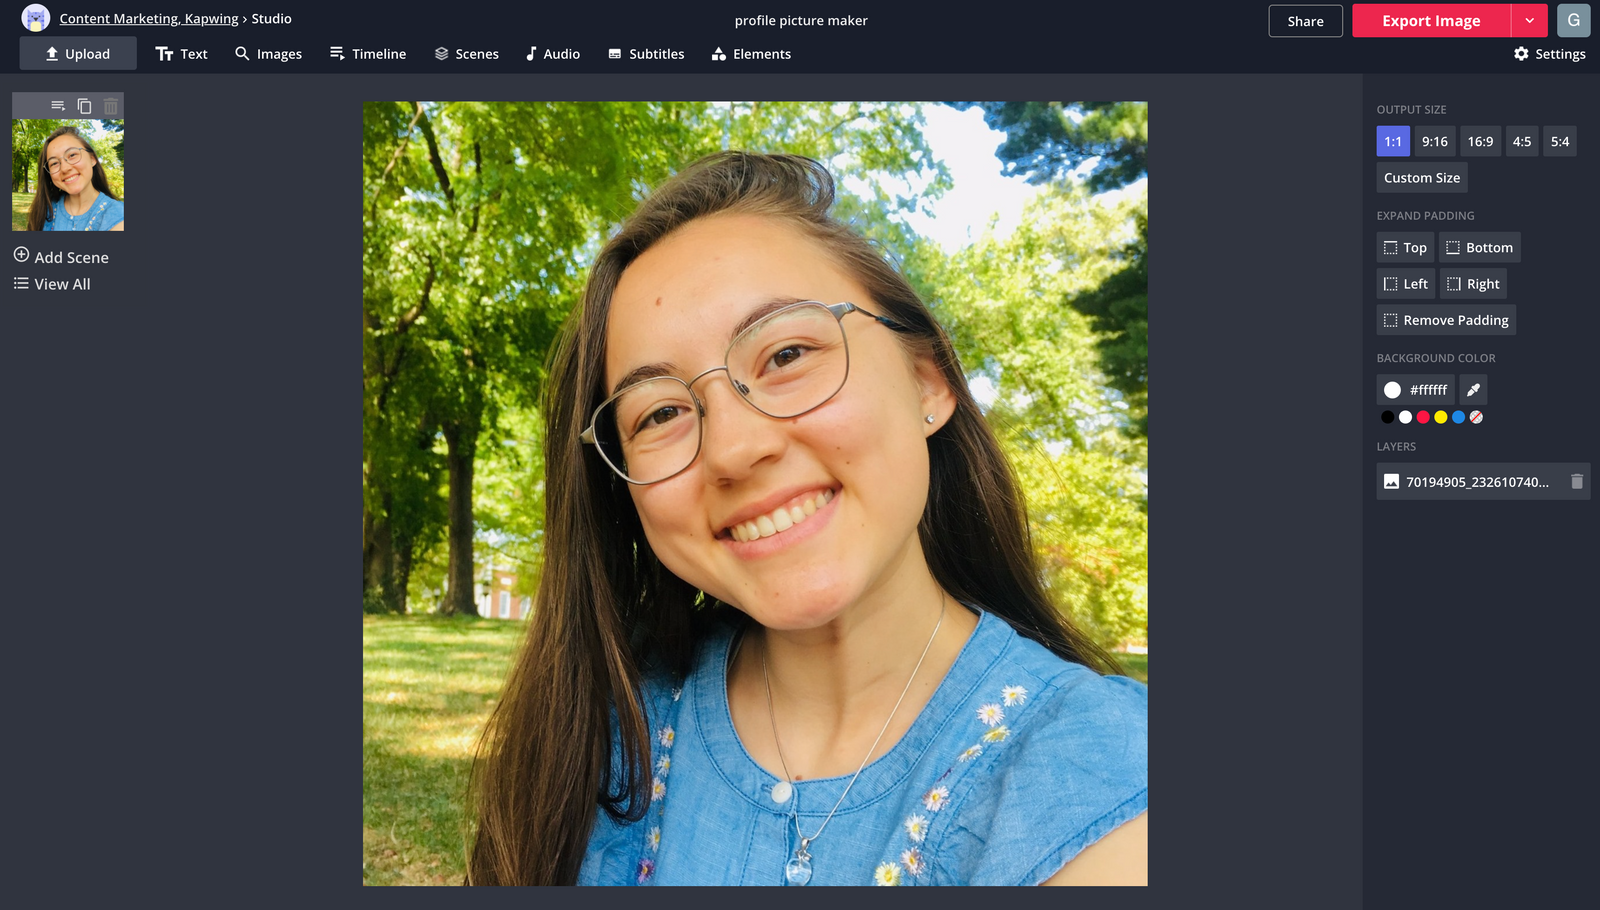Viewport: 1600px width, 910px height.
Task: Select the 9:16 output size
Action: [x=1434, y=141]
